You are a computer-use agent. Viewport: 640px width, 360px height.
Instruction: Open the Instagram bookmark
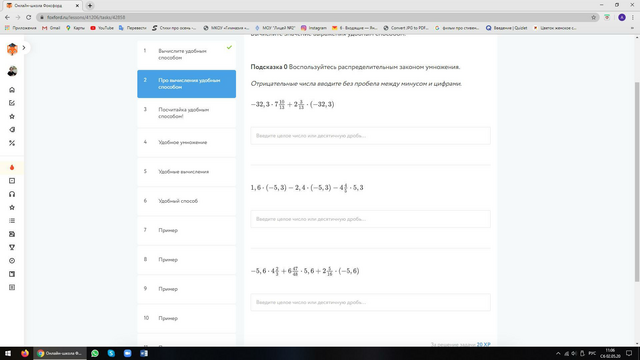pyautogui.click(x=313, y=28)
